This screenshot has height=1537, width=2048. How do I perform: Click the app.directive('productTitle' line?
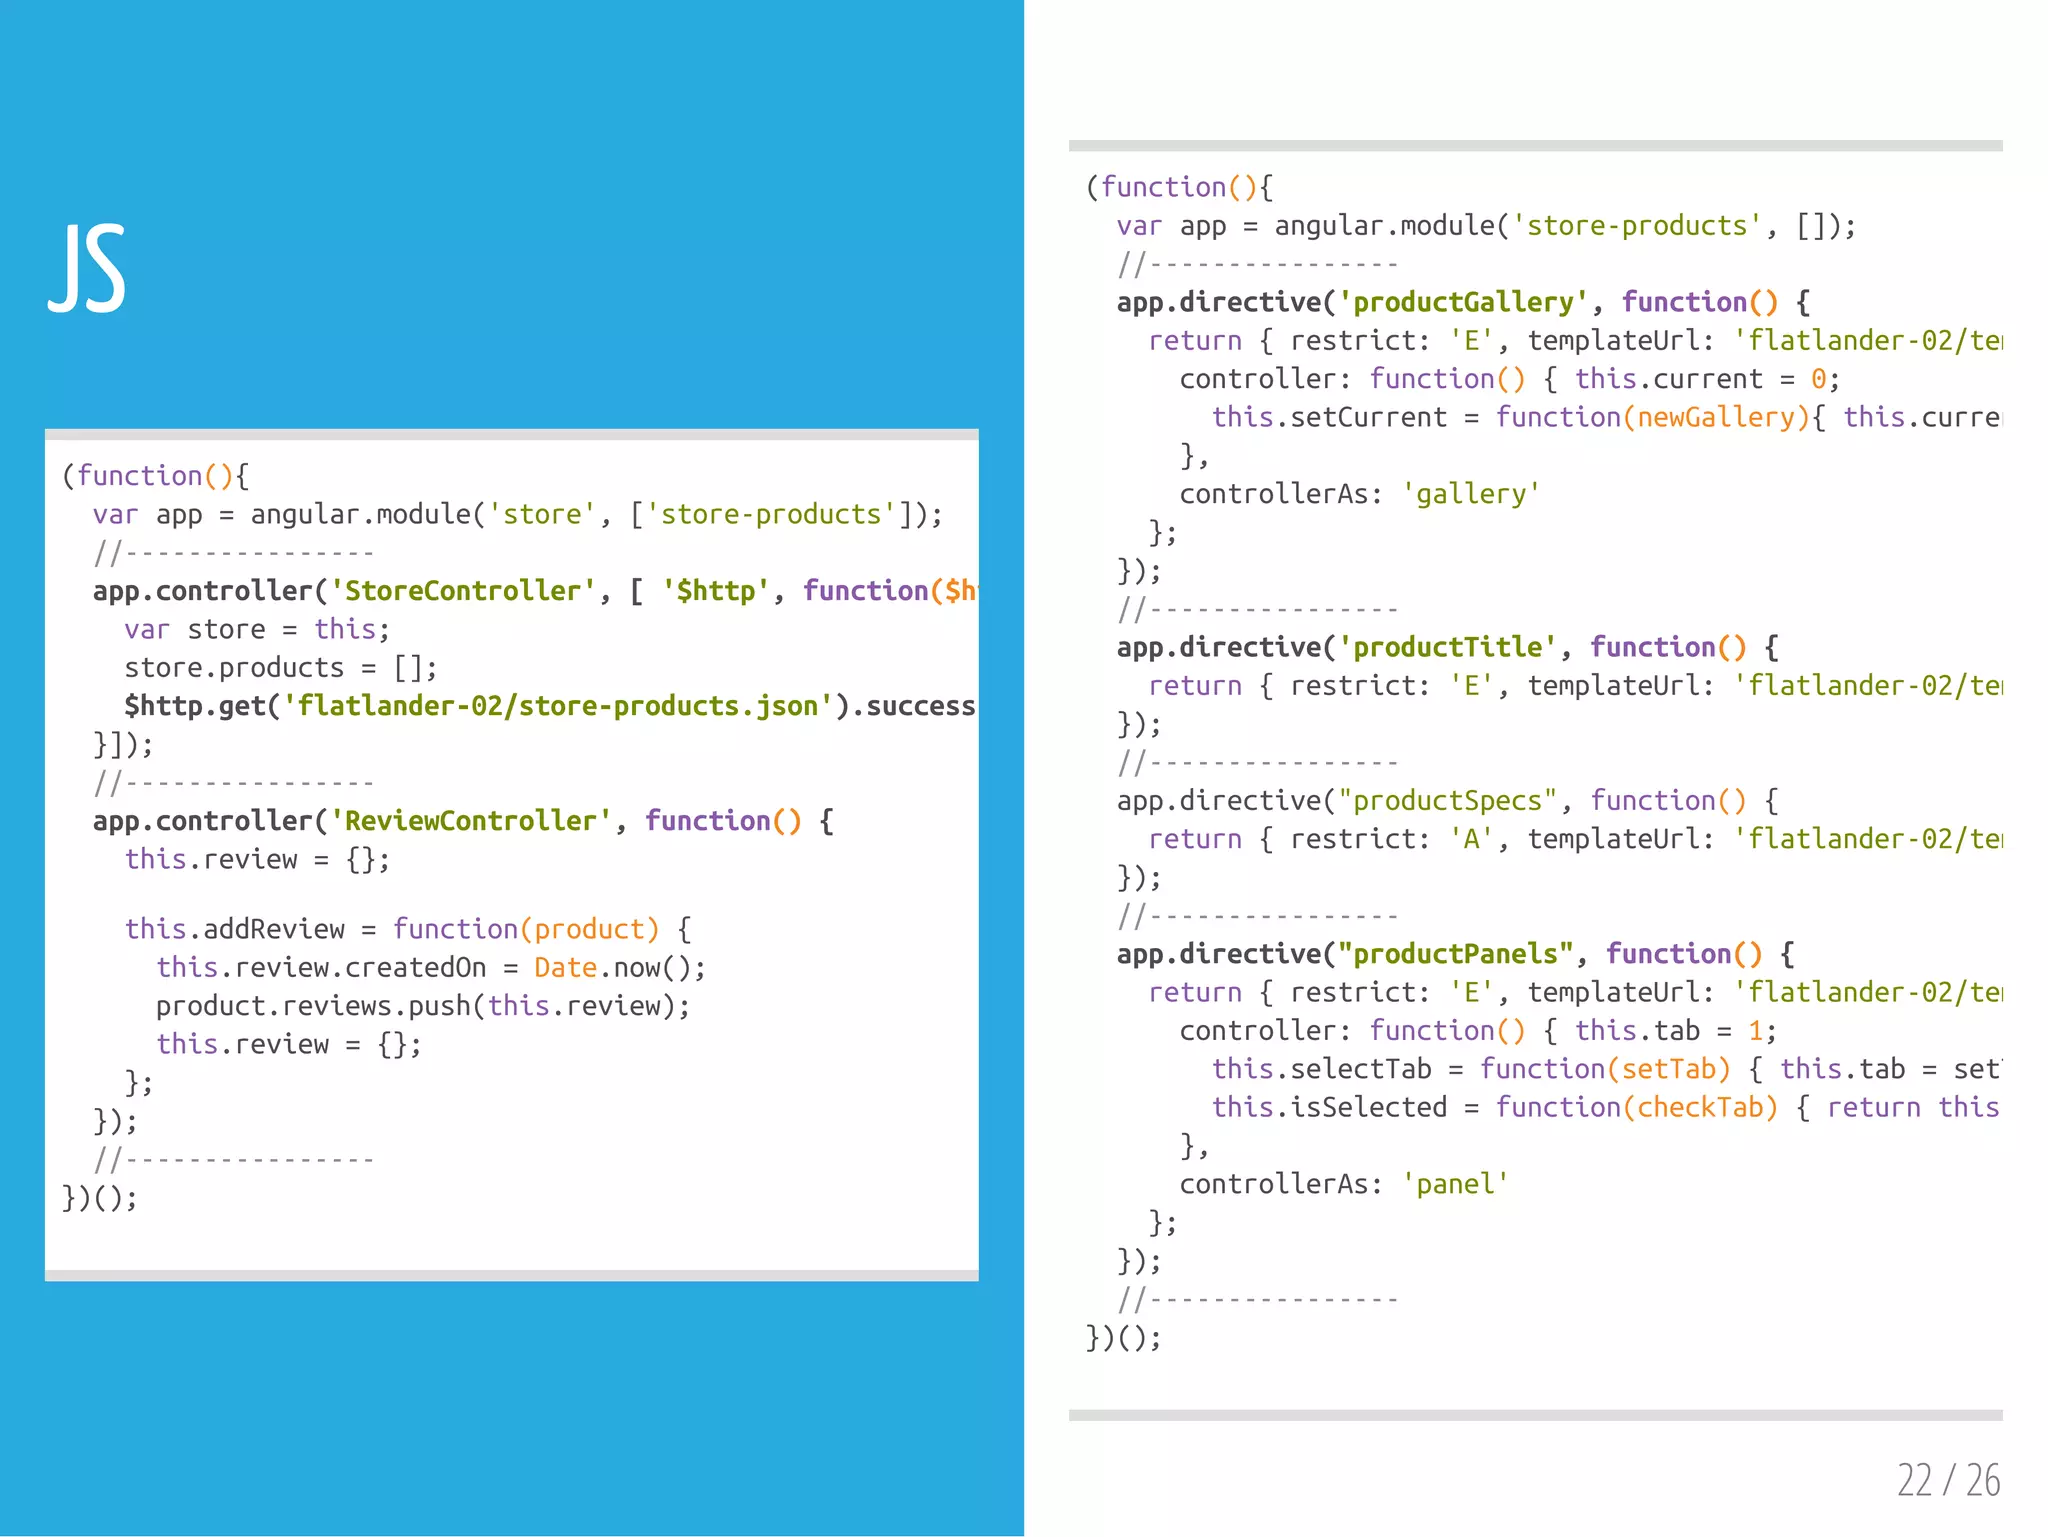1448,647
